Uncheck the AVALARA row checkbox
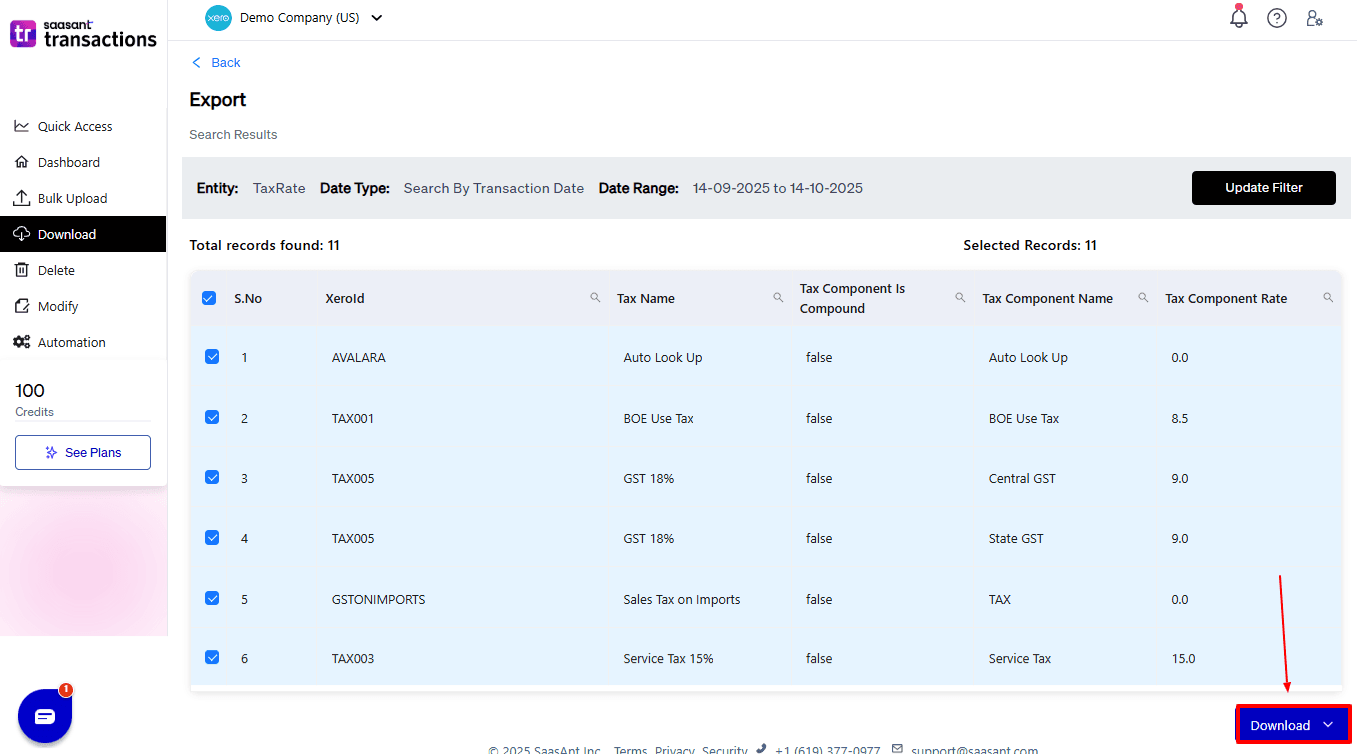The width and height of the screenshot is (1357, 754). click(212, 357)
